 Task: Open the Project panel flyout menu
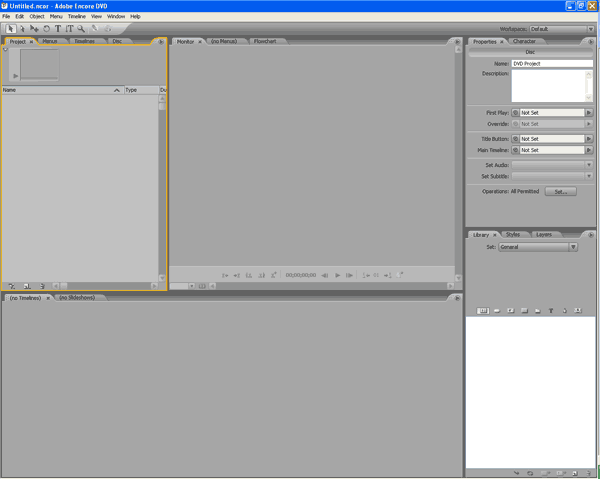pos(161,42)
